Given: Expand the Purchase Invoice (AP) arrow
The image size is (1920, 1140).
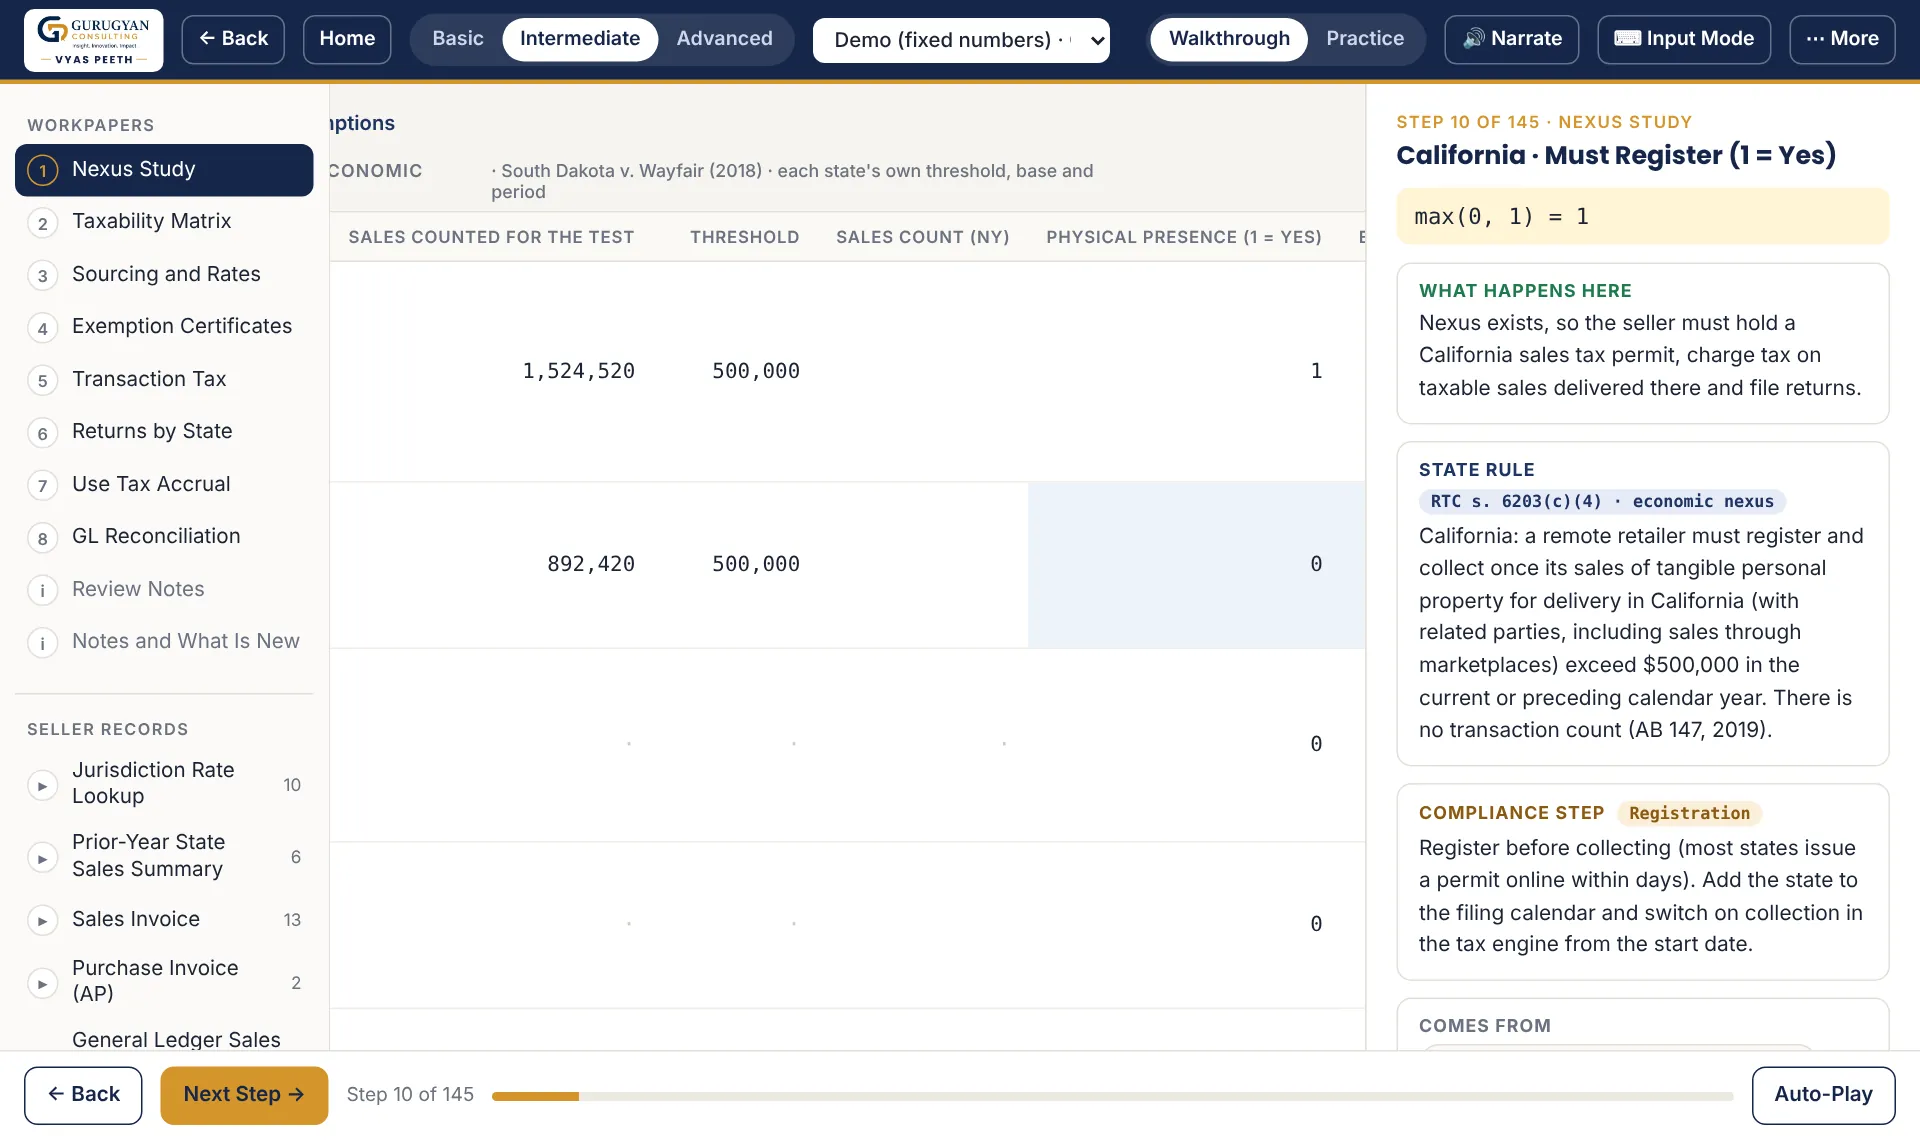Looking at the screenshot, I should 42,983.
